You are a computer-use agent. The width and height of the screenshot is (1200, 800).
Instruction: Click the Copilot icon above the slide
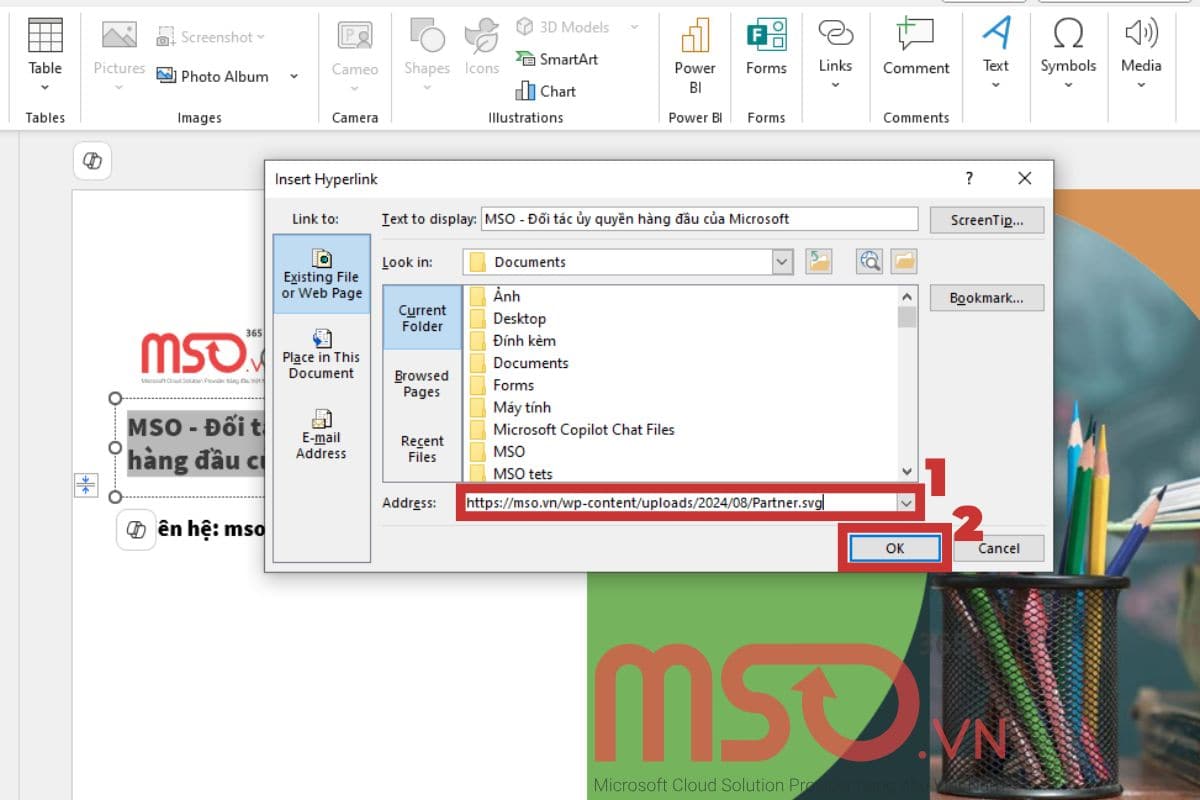(x=92, y=161)
